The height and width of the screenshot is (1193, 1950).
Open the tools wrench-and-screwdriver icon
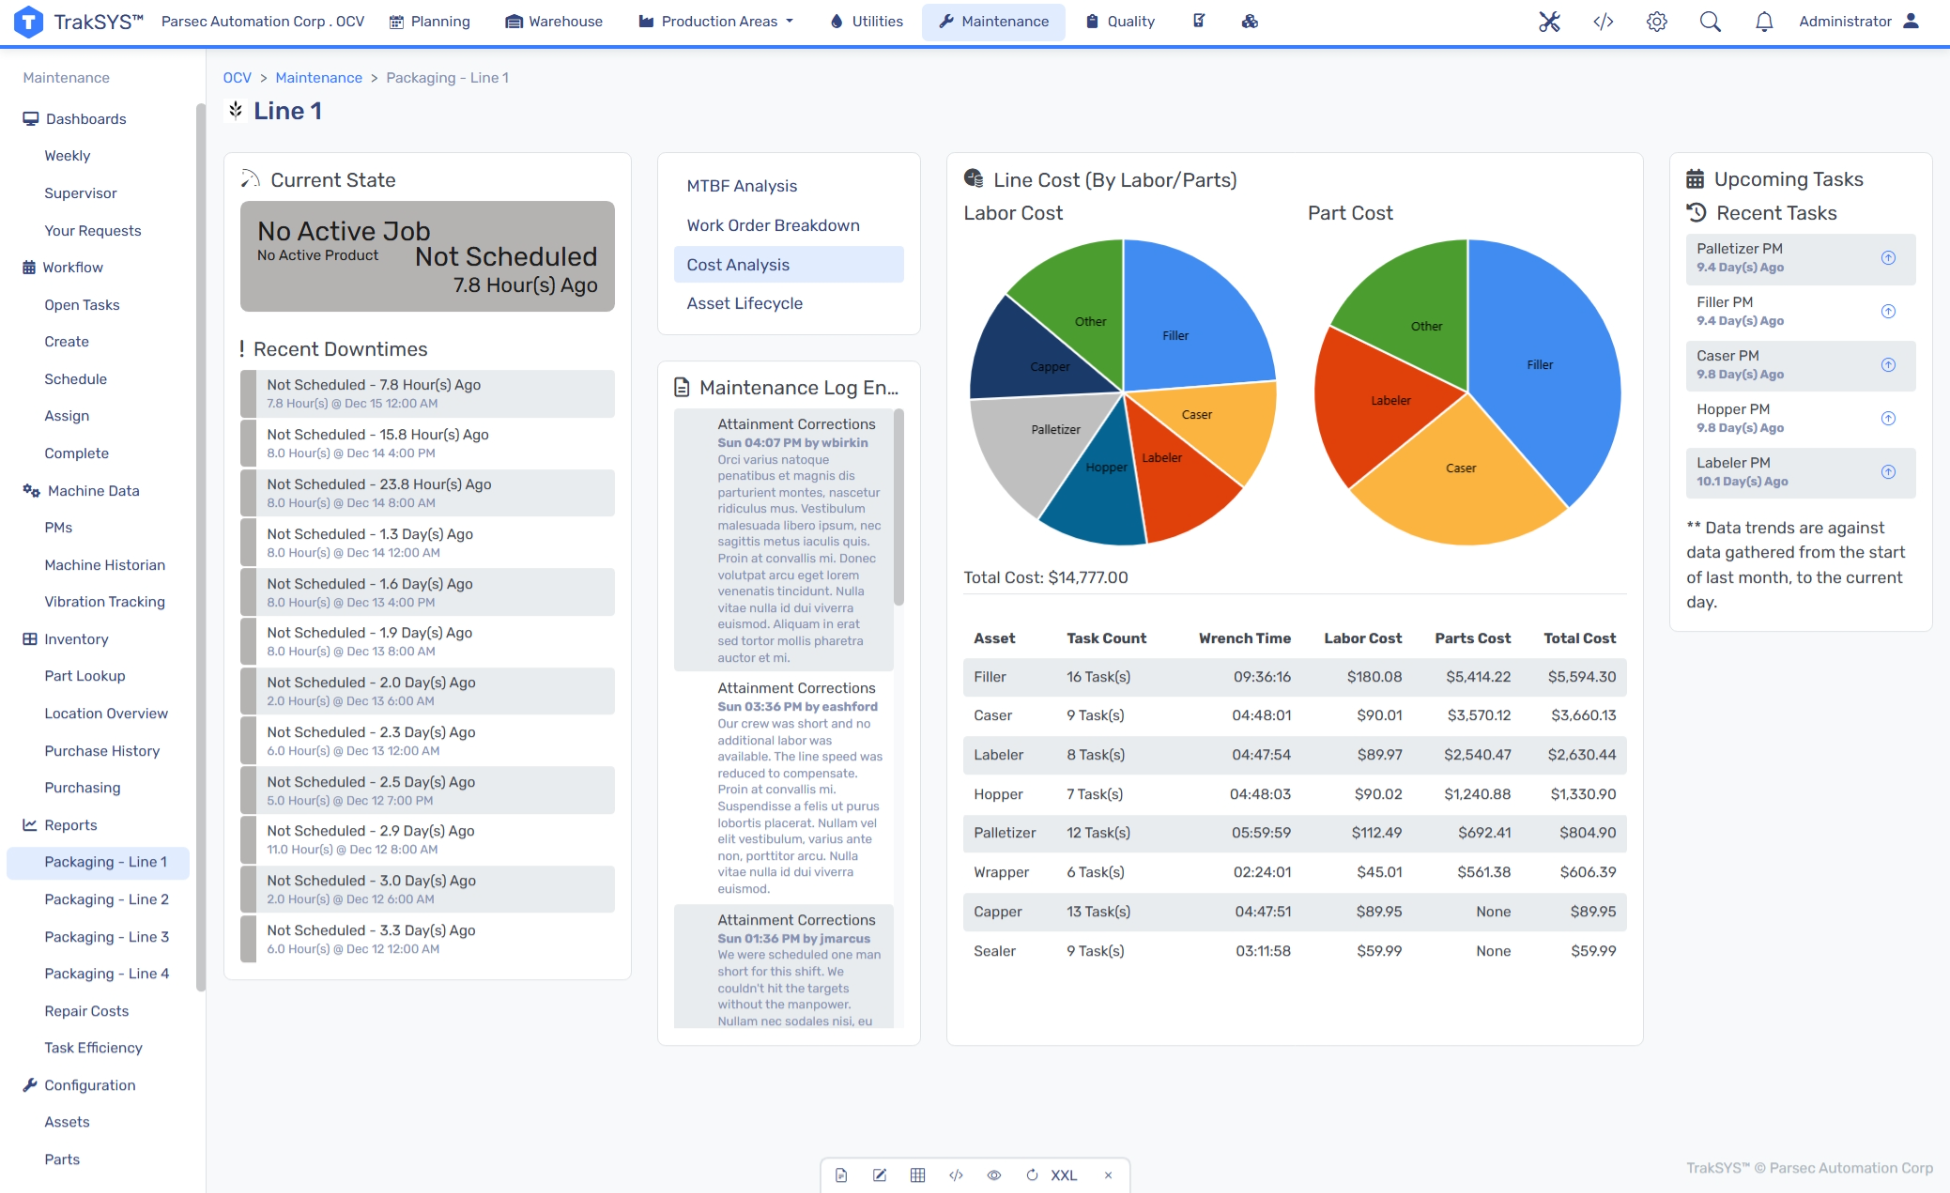coord(1549,22)
